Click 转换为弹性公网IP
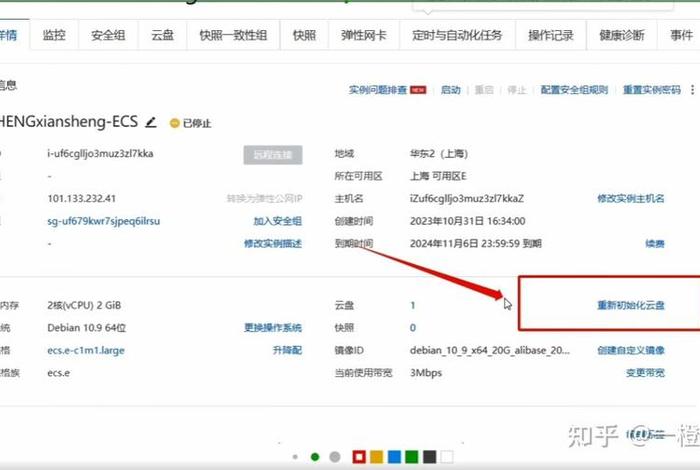Viewport: 700px width, 470px height. coord(264,199)
